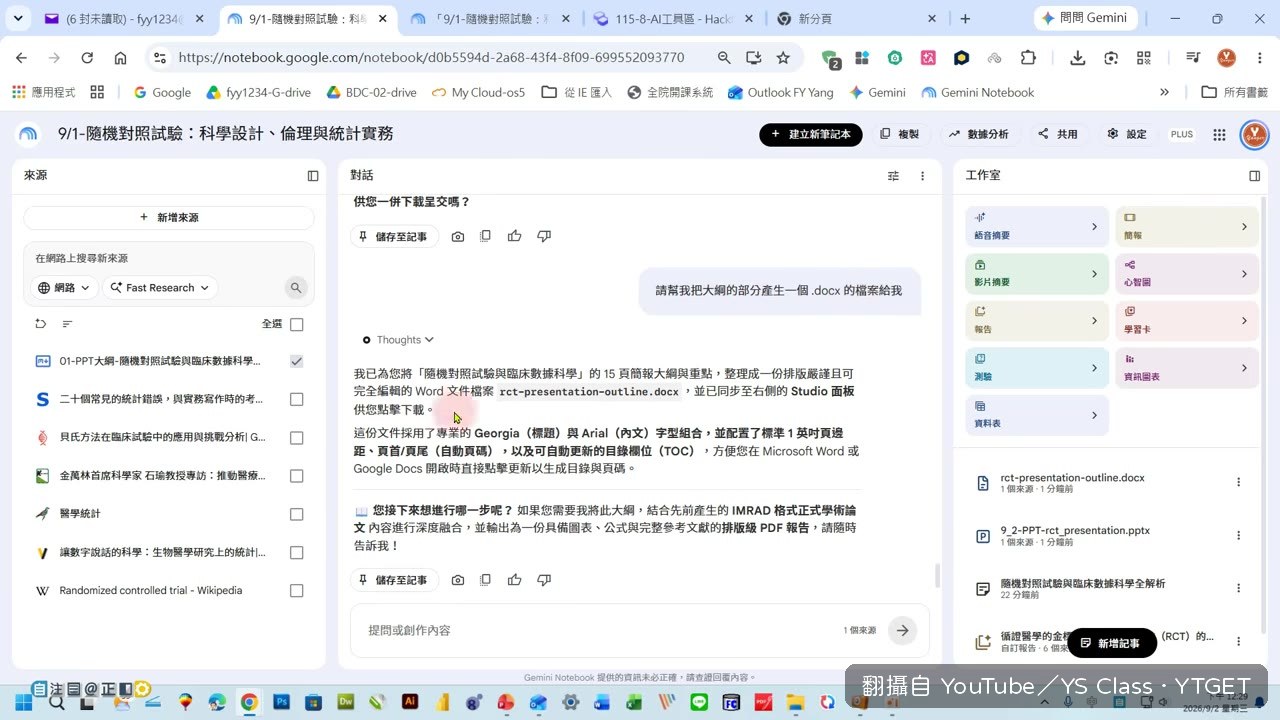Screen dimensions: 1280x720
Task: Collapse the 來源 sources panel icon
Action: pos(313,176)
